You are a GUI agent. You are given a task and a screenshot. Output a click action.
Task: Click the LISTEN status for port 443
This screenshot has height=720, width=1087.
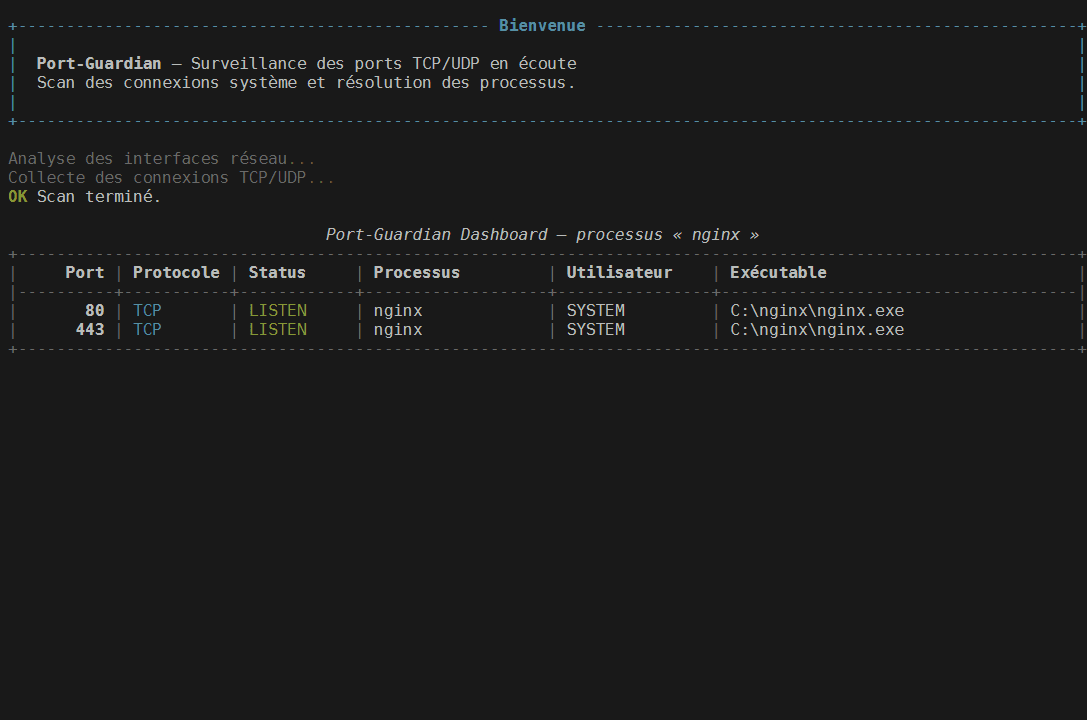(x=277, y=329)
